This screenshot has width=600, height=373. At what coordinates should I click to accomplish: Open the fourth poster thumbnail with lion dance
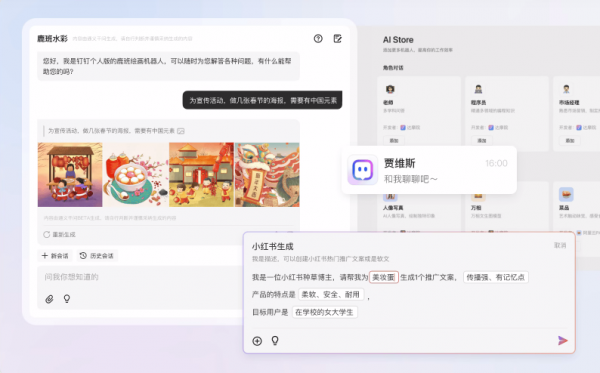click(x=267, y=174)
